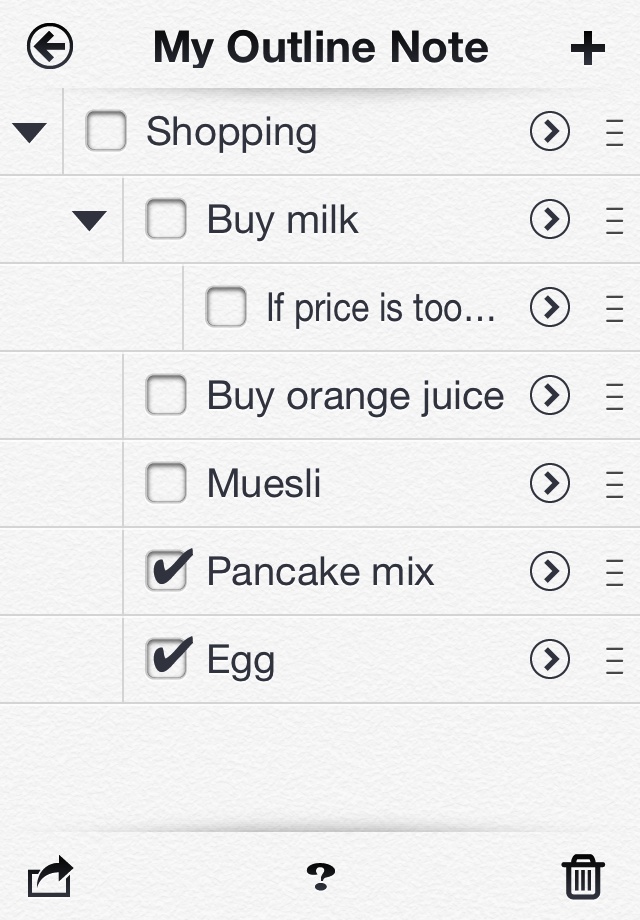Tap the My Outline Note title
Screen dimensions: 640x920
[x=320, y=47]
